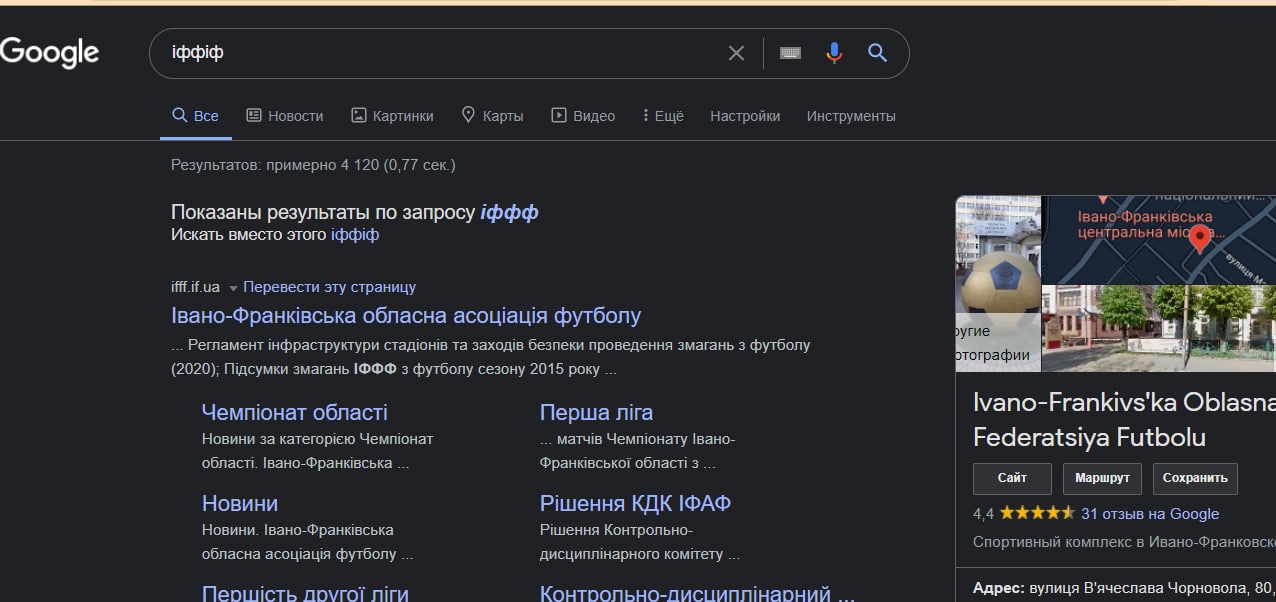Open the on-screen keyboard icon

[790, 53]
